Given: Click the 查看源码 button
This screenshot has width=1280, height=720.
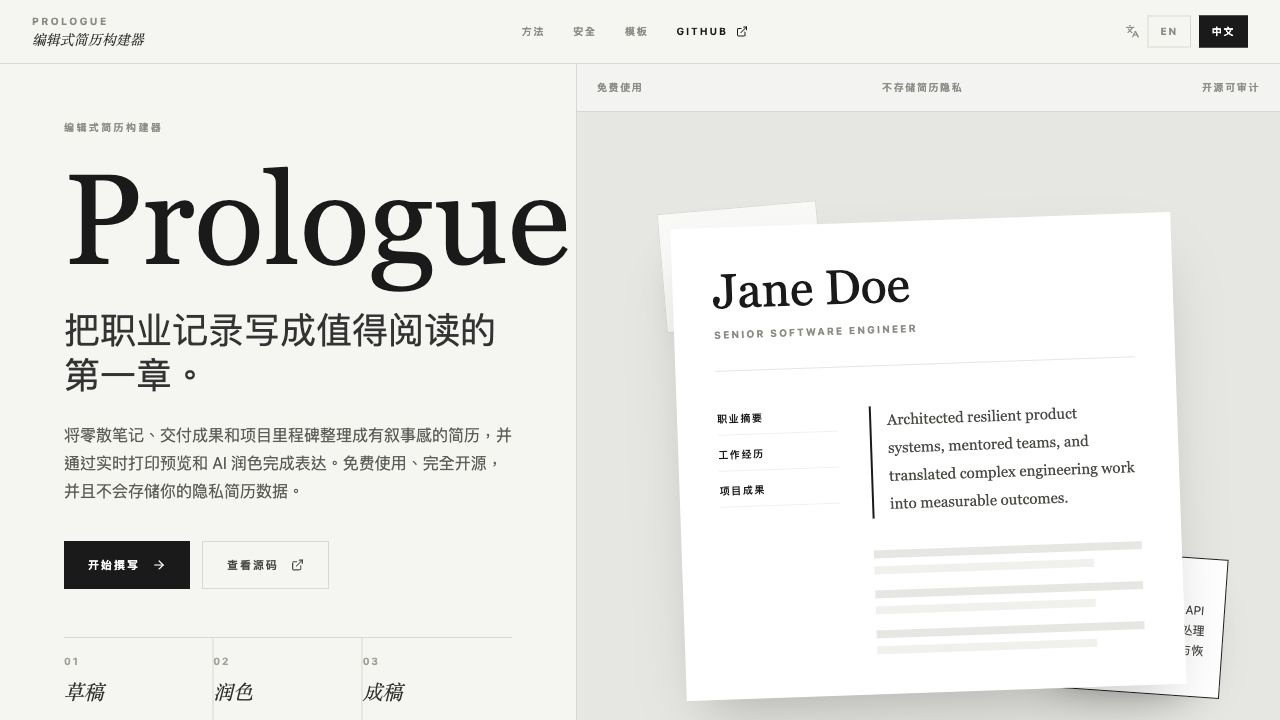Looking at the screenshot, I should click(x=265, y=565).
